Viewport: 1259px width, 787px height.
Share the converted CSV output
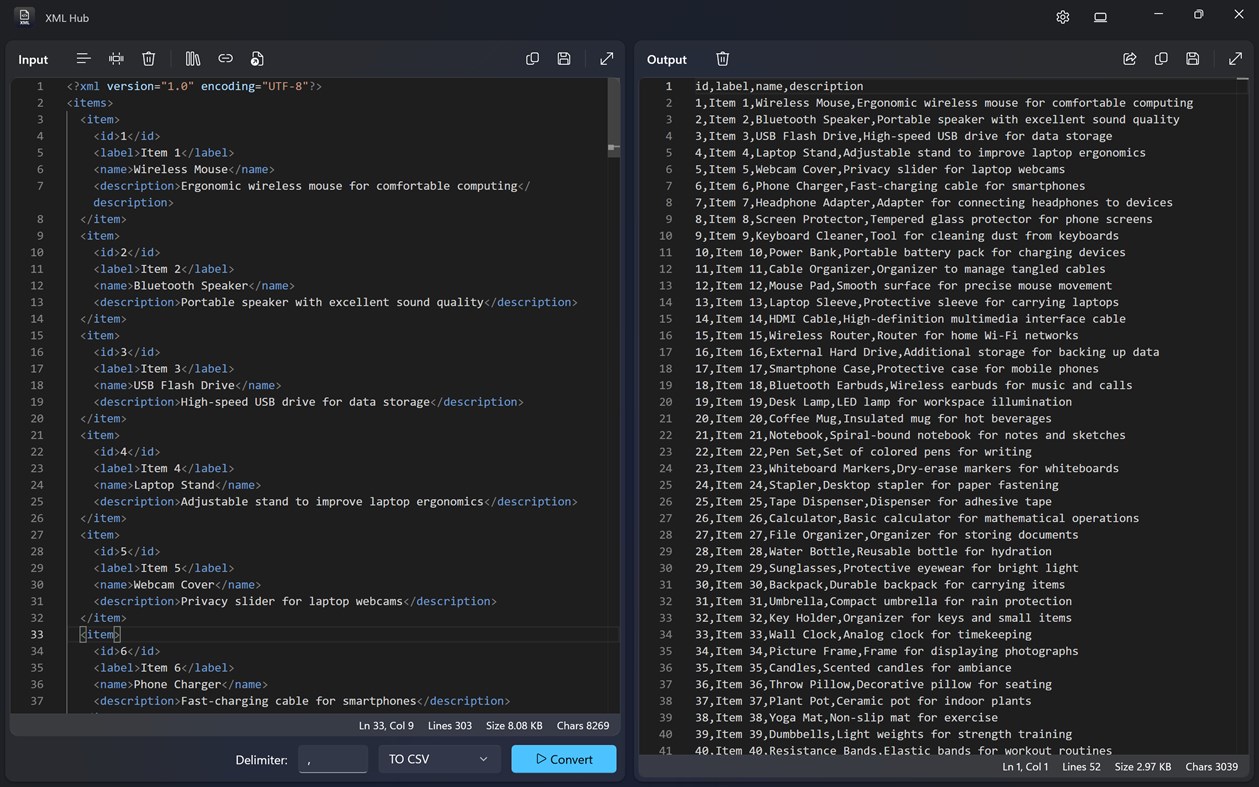(1129, 59)
